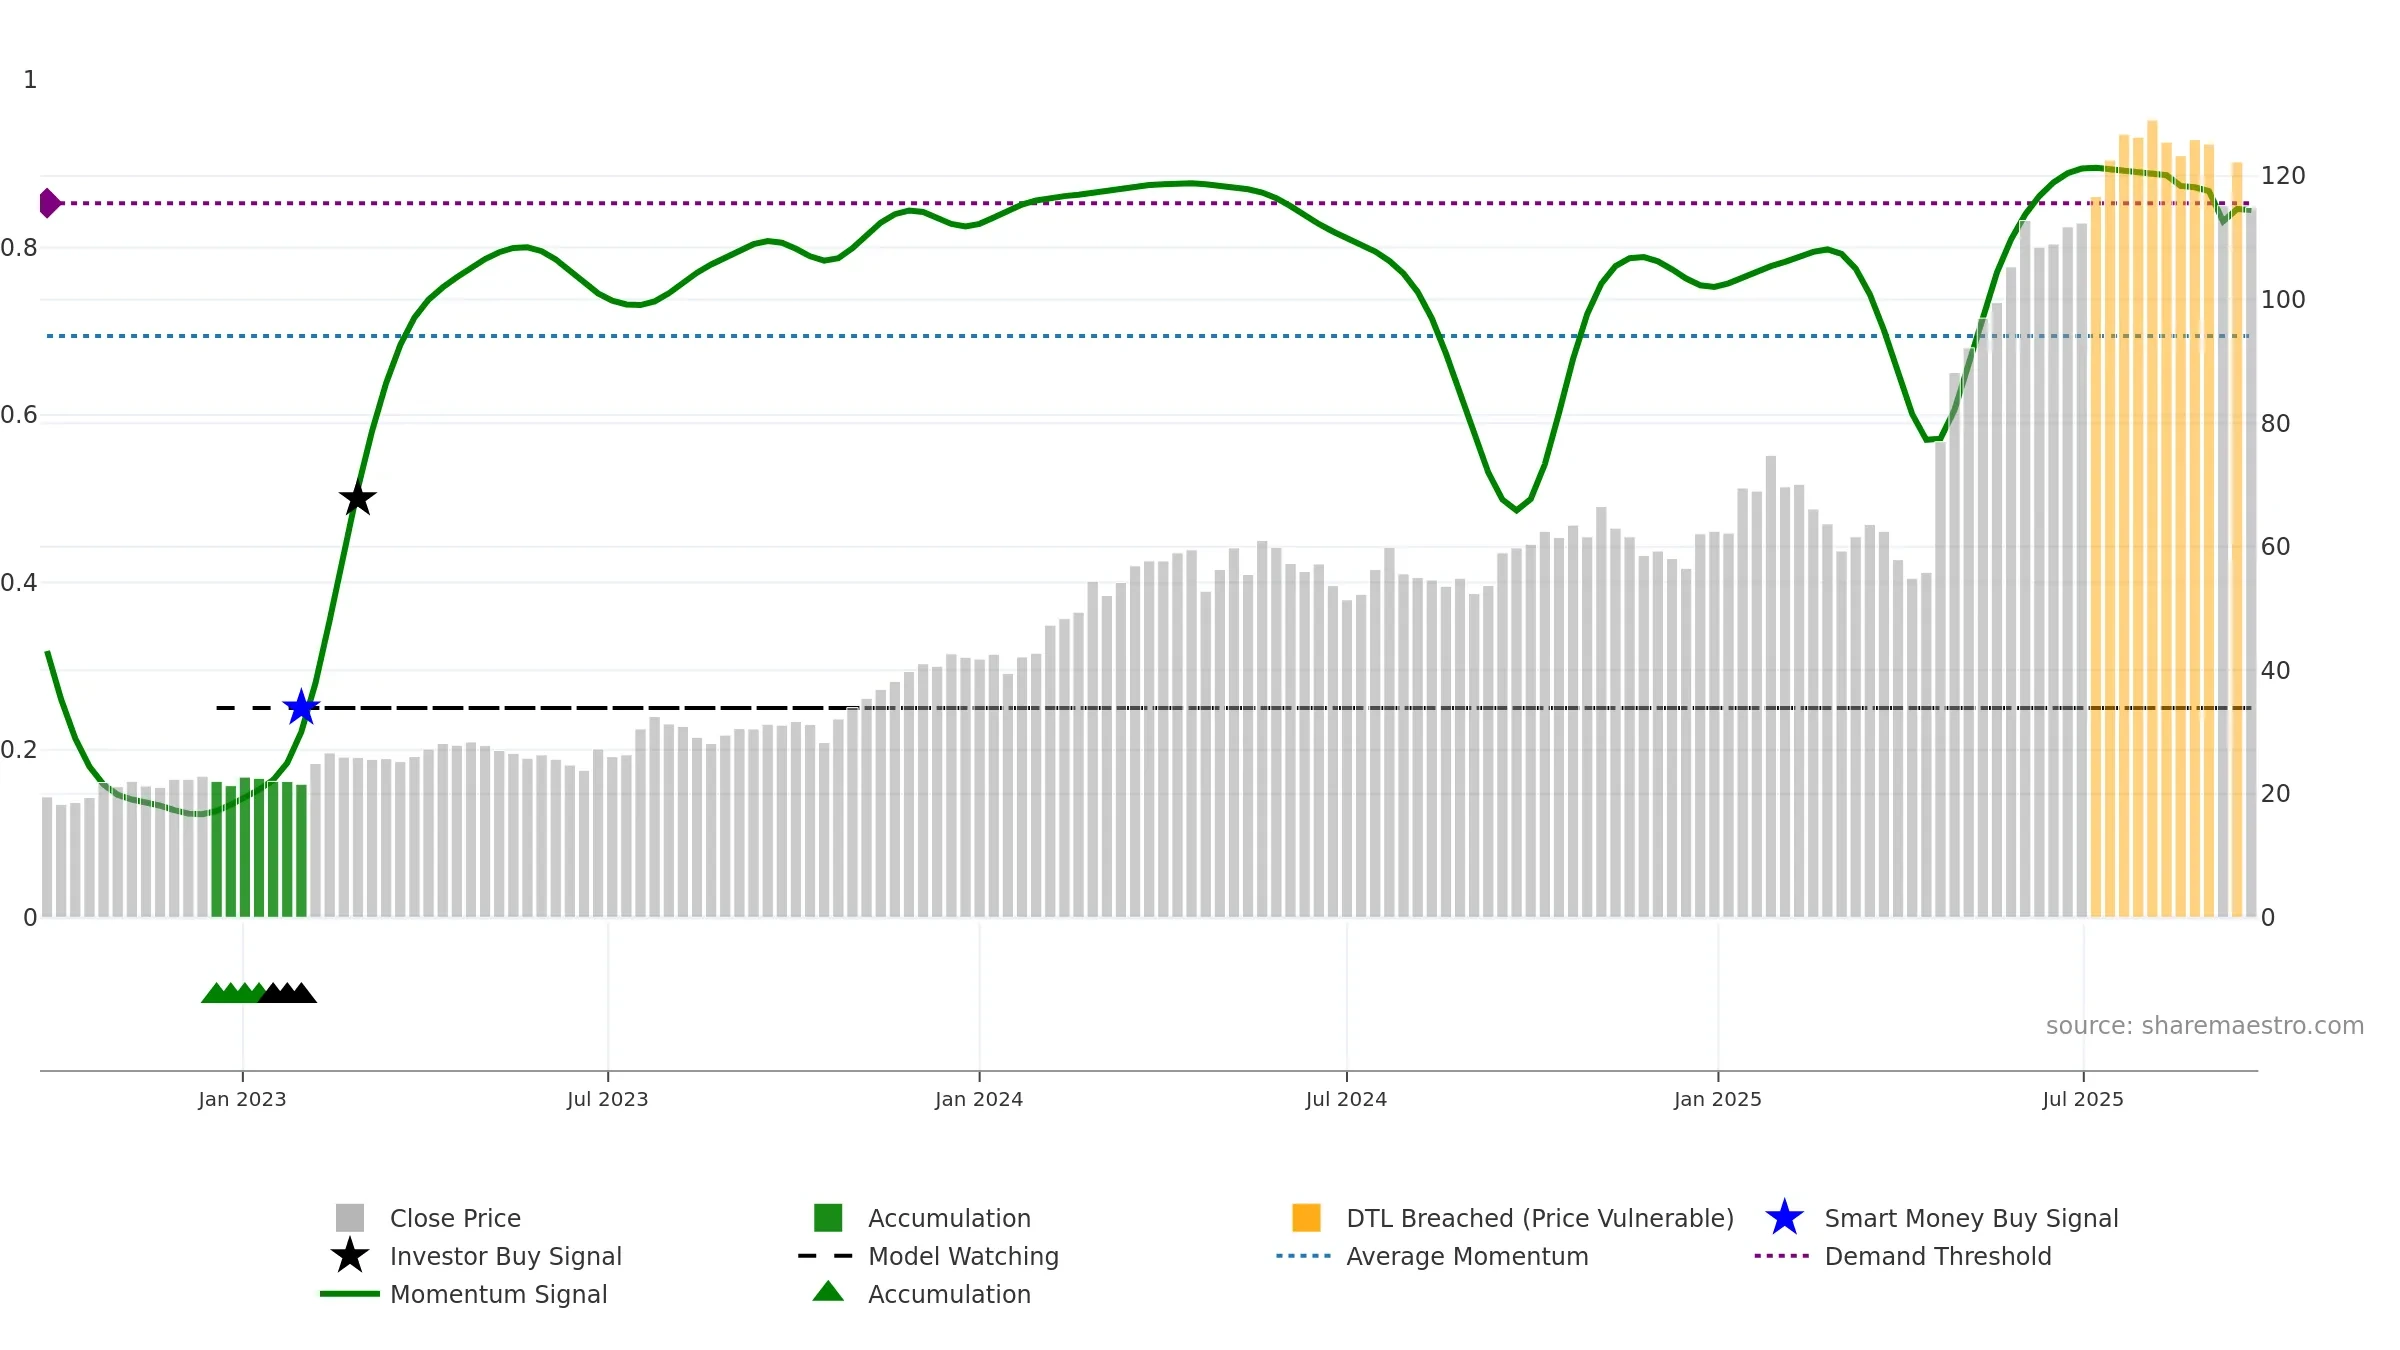Viewport: 2400px width, 1350px height.
Task: Click left axis value 1
Action: point(30,80)
